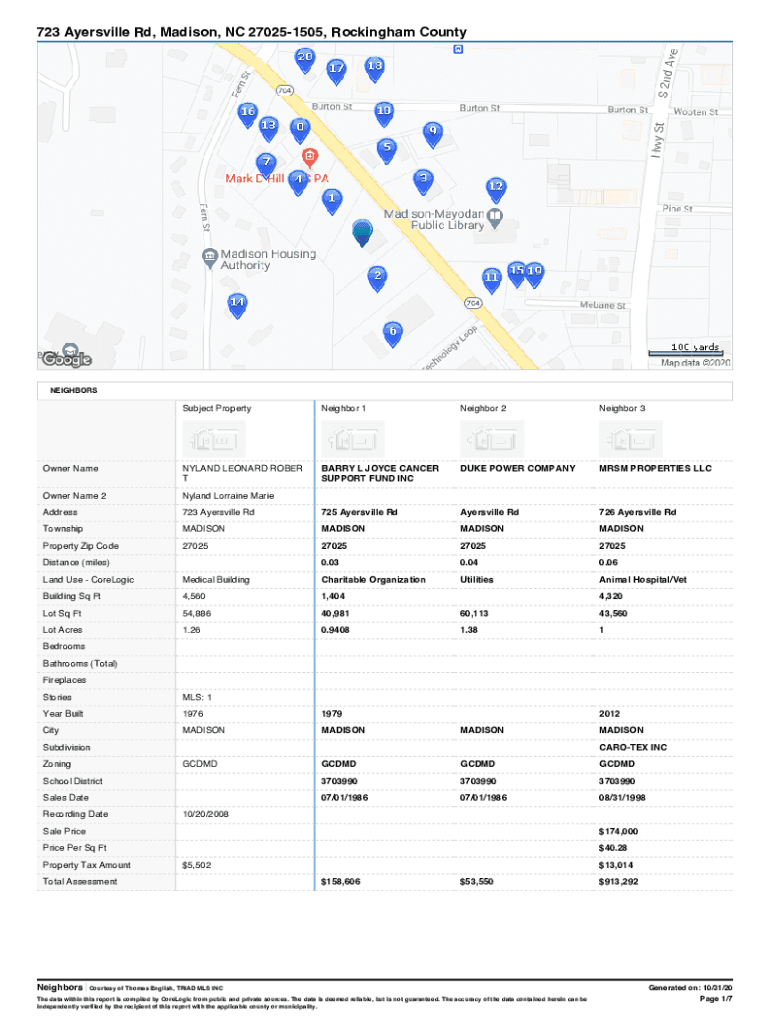
Task: Click Madison Housing Authority map icon
Action: point(208,257)
